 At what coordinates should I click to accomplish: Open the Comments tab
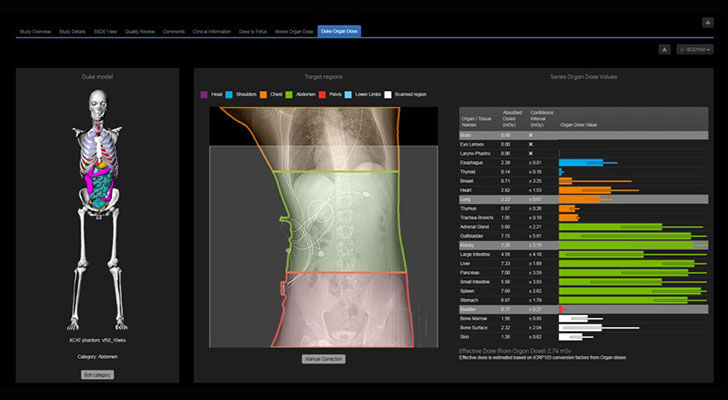point(174,32)
